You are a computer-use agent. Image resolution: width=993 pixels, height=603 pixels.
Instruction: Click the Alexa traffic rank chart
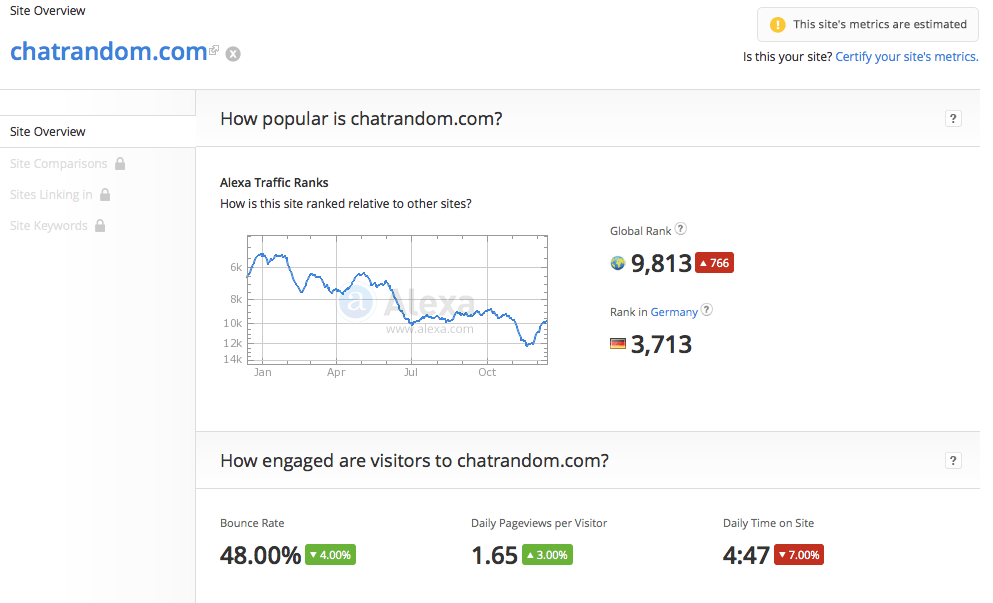397,300
